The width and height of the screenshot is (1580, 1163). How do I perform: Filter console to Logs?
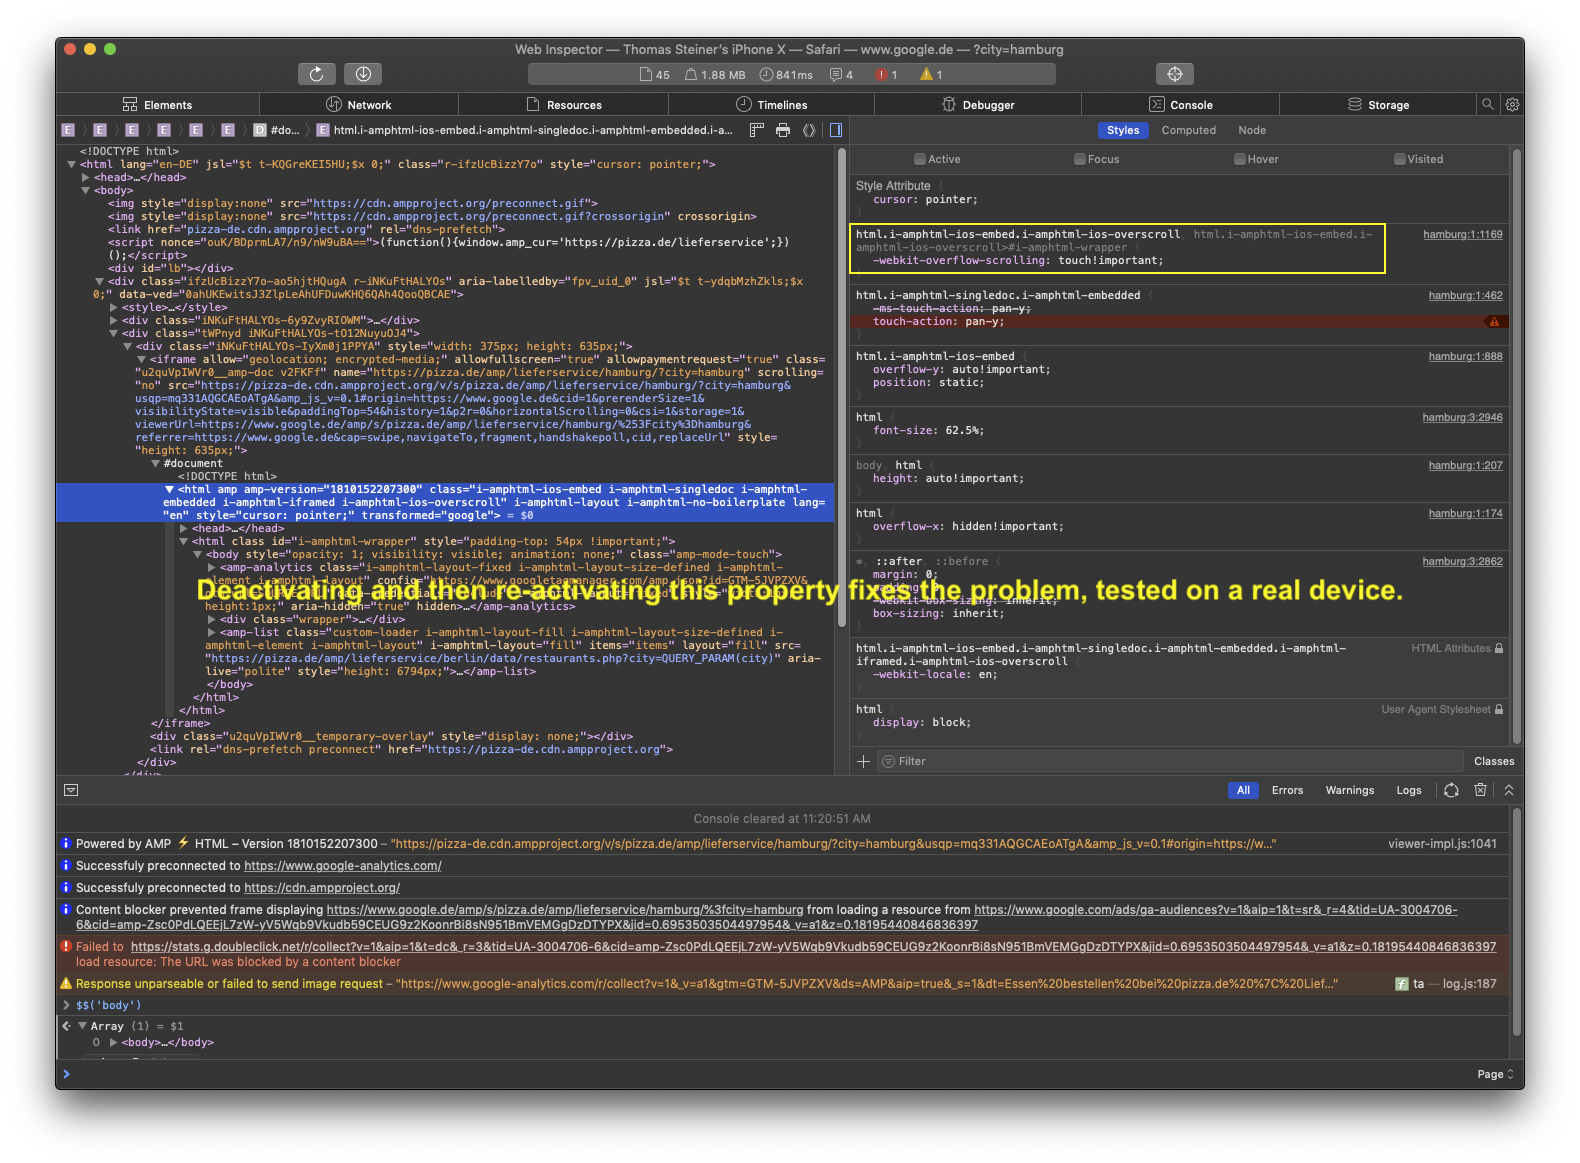[1409, 790]
